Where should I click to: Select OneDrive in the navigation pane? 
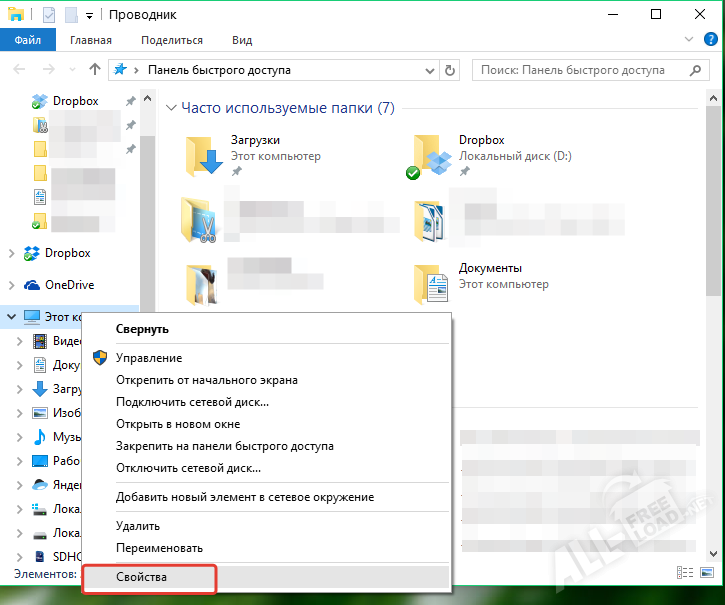69,285
